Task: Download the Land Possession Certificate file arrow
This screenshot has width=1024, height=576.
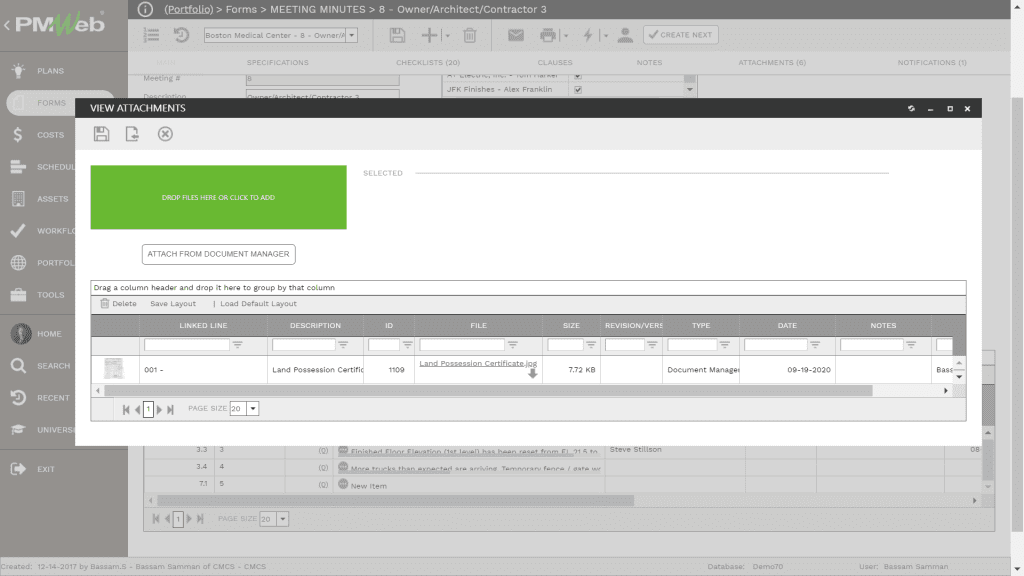Action: [x=532, y=374]
